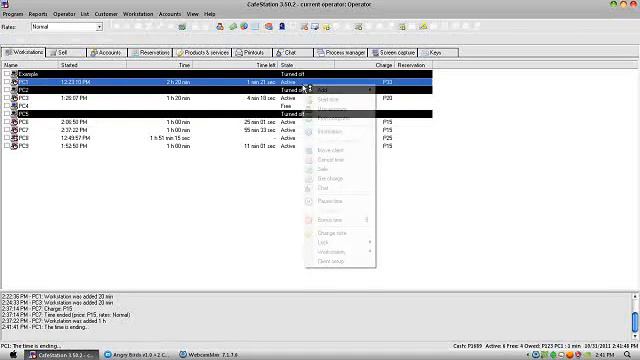Image resolution: width=640 pixels, height=360 pixels.
Task: Open Spotlight search magnifier in taskbar
Action: [x=627, y=355]
